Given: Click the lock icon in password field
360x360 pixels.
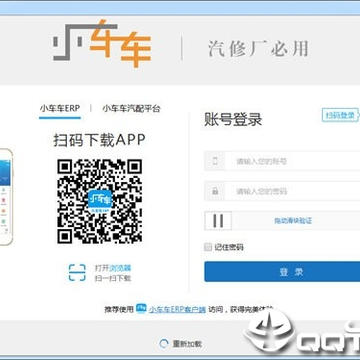Looking at the screenshot, I should [215, 191].
